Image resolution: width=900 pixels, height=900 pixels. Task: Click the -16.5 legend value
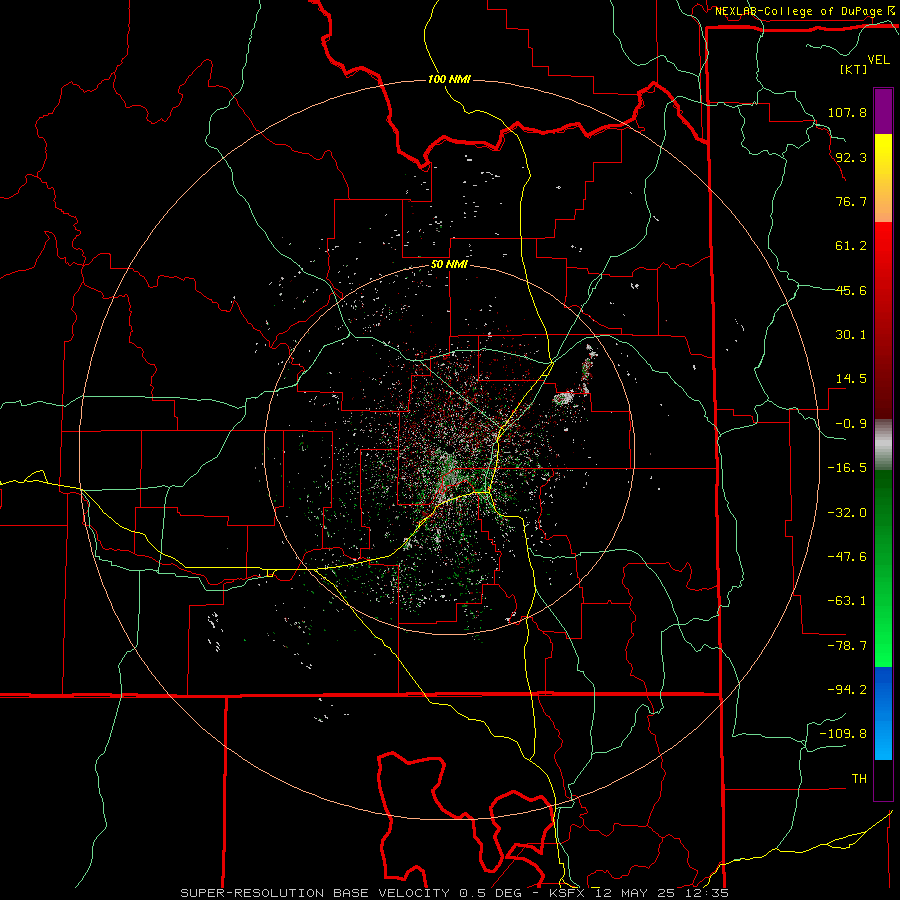(847, 468)
